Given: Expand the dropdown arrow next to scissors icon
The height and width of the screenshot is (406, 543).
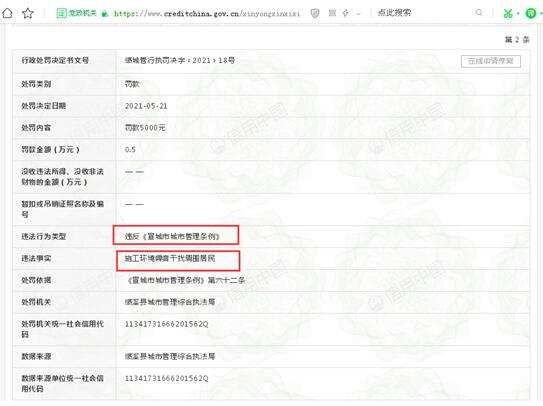Looking at the screenshot, I should pyautogui.click(x=518, y=14).
